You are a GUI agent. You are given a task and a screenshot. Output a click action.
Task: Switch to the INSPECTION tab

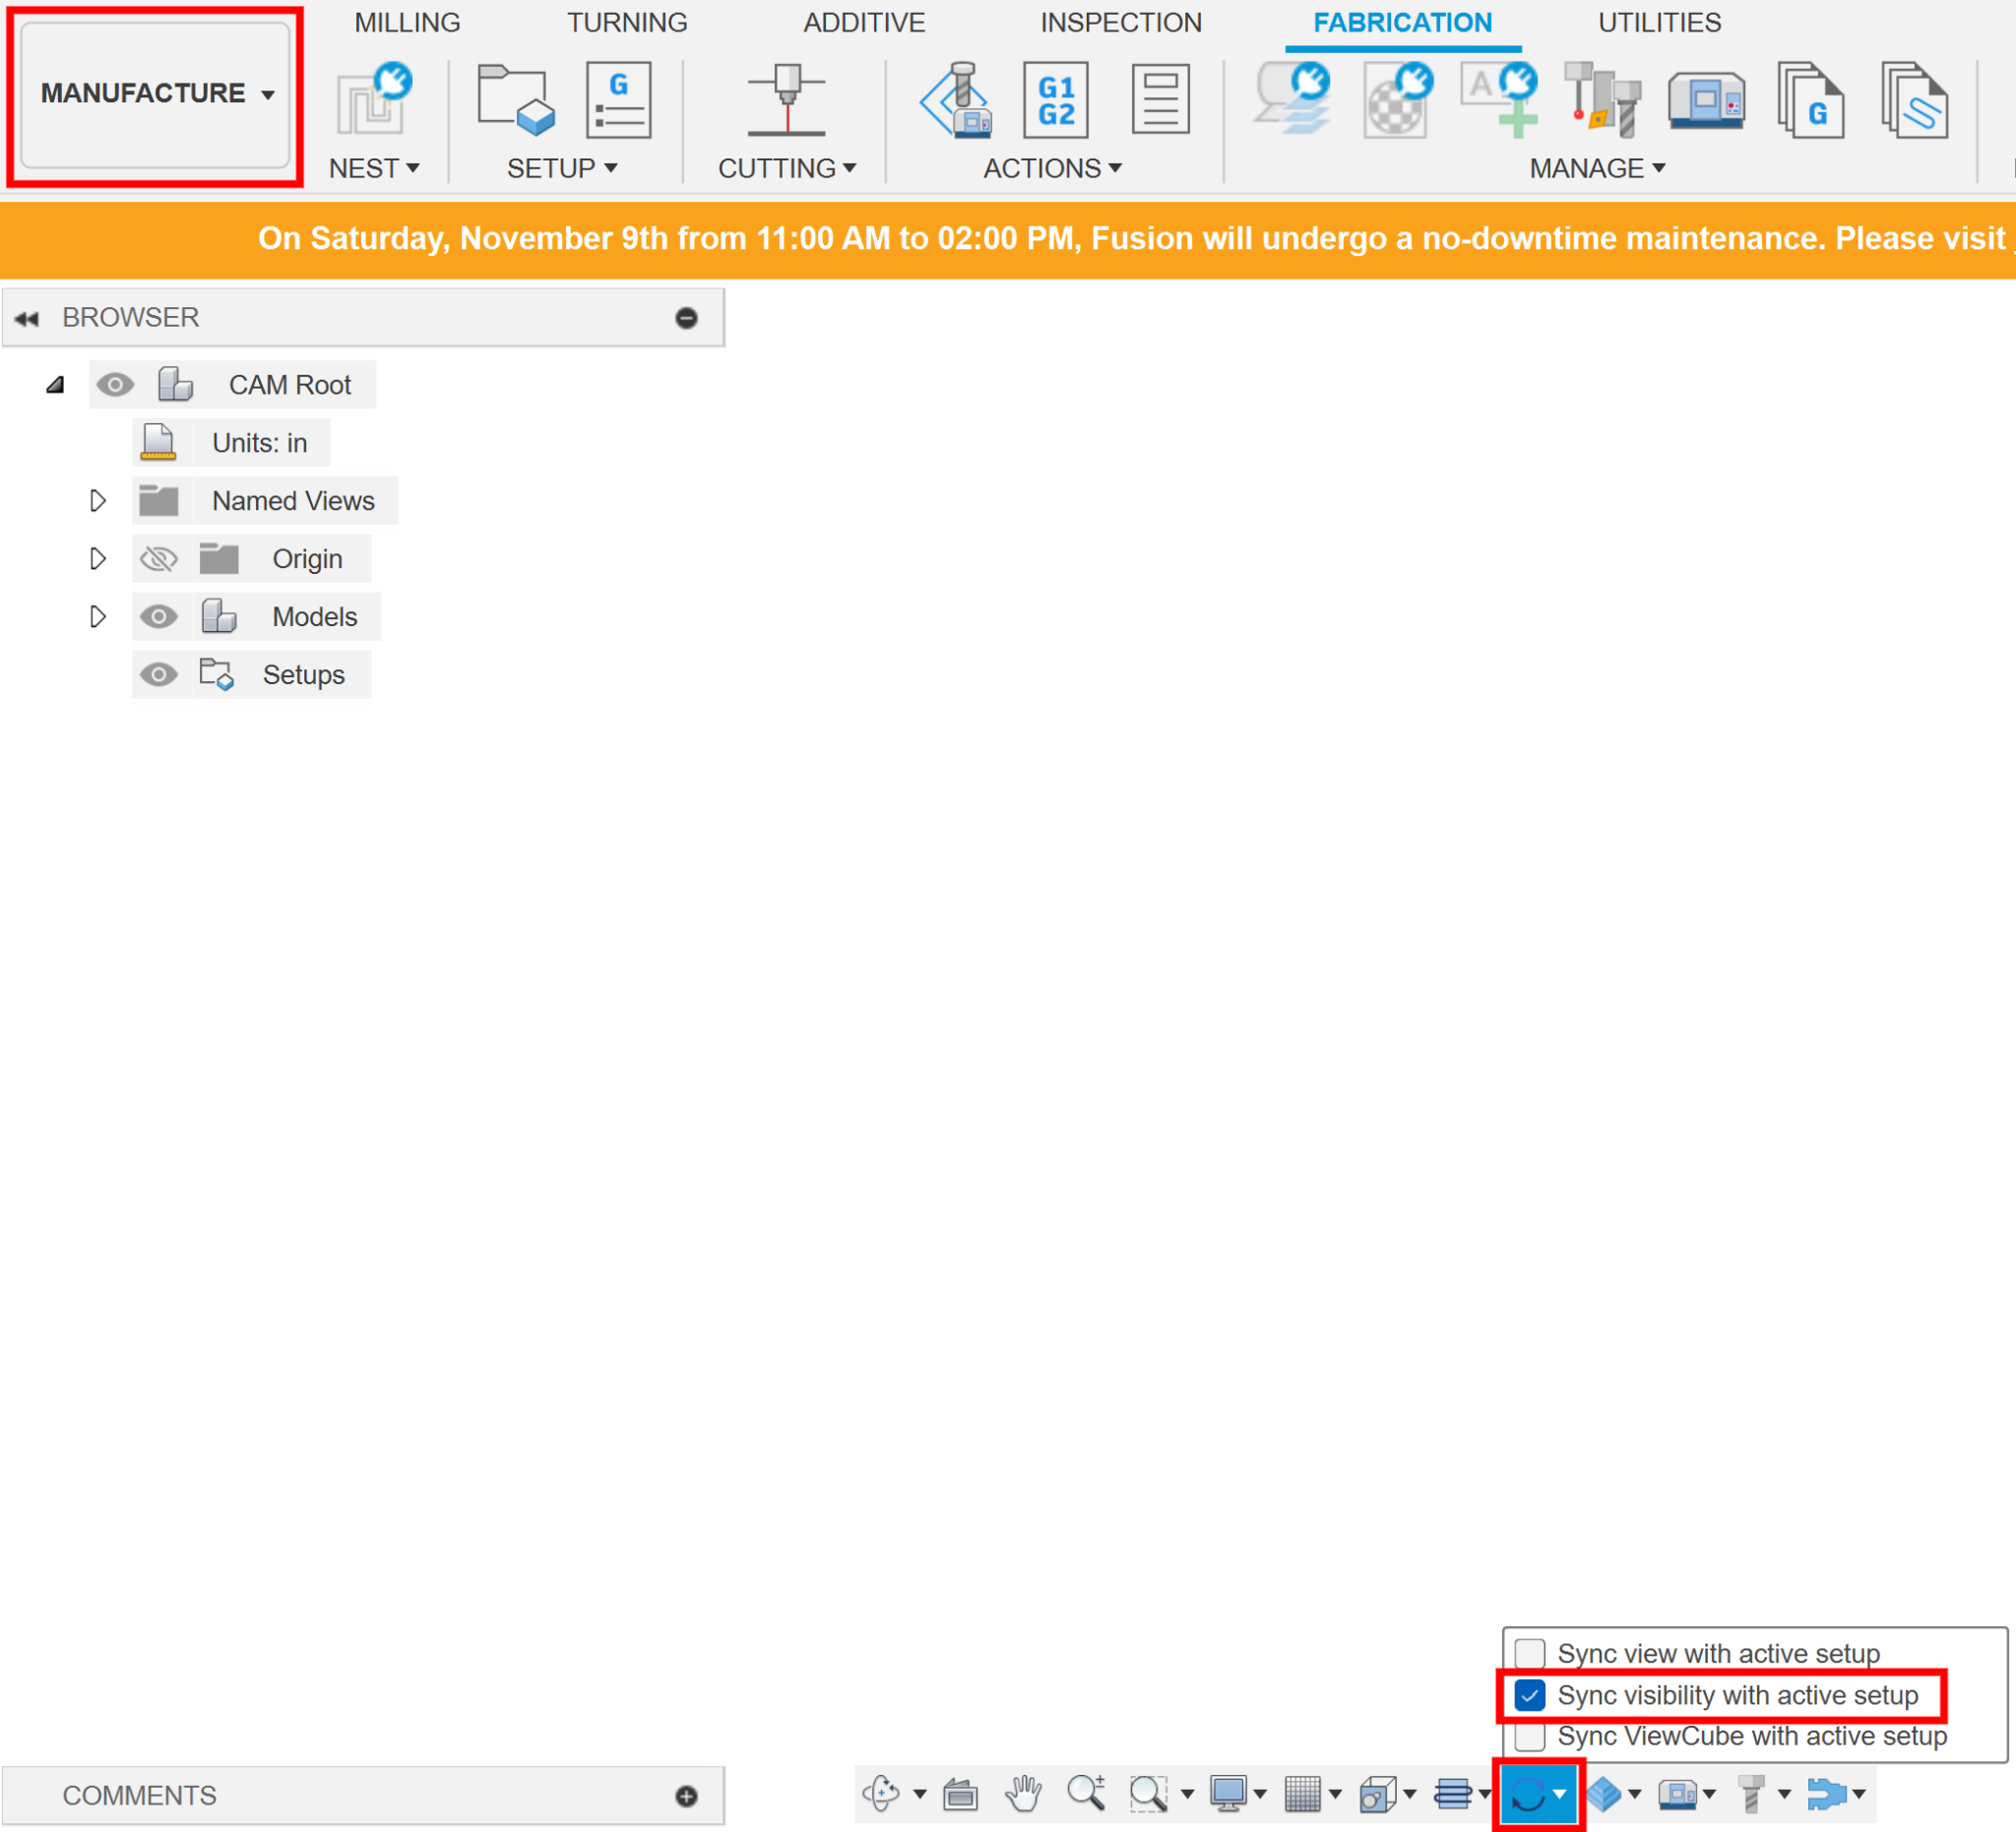pyautogui.click(x=1120, y=22)
